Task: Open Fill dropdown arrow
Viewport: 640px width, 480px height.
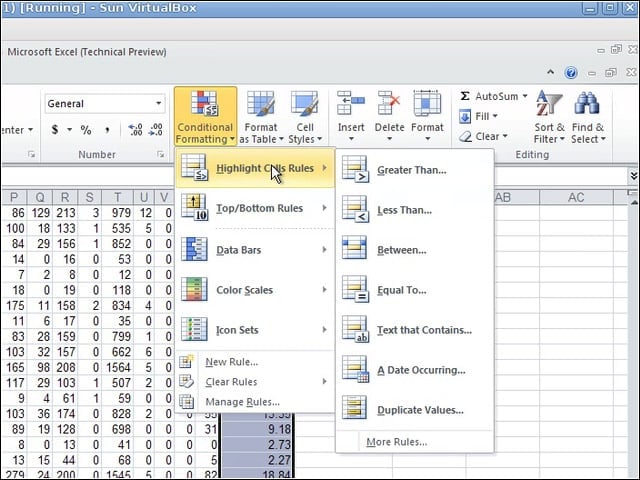Action: (x=495, y=116)
